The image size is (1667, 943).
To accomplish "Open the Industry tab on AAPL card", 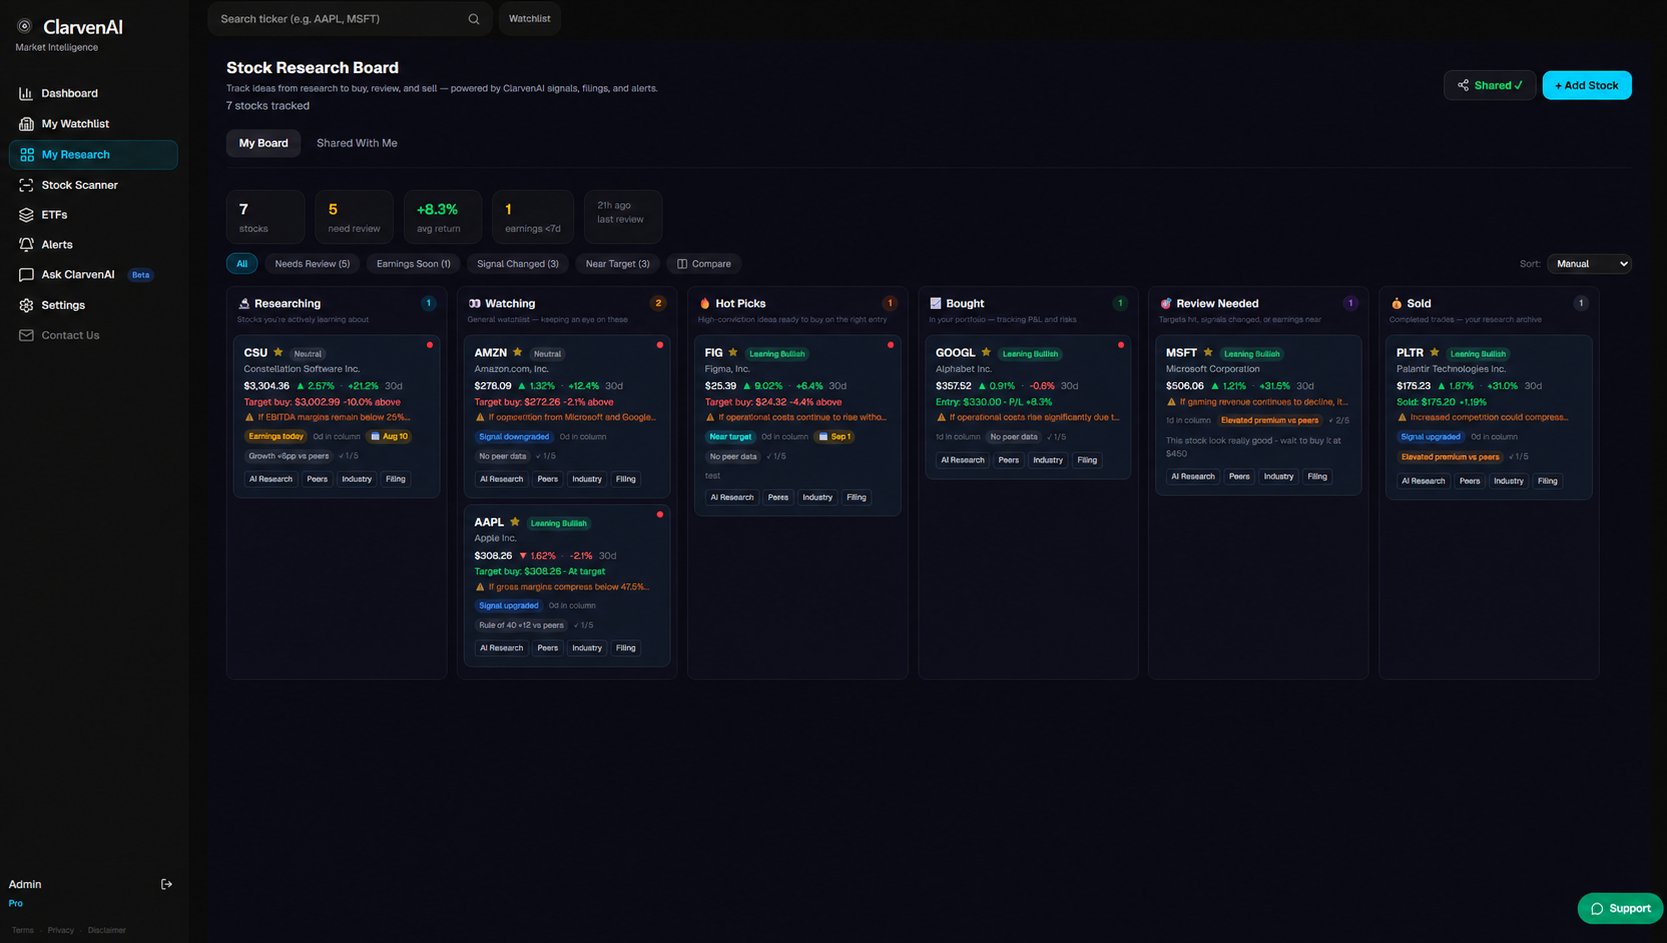I will (x=587, y=648).
